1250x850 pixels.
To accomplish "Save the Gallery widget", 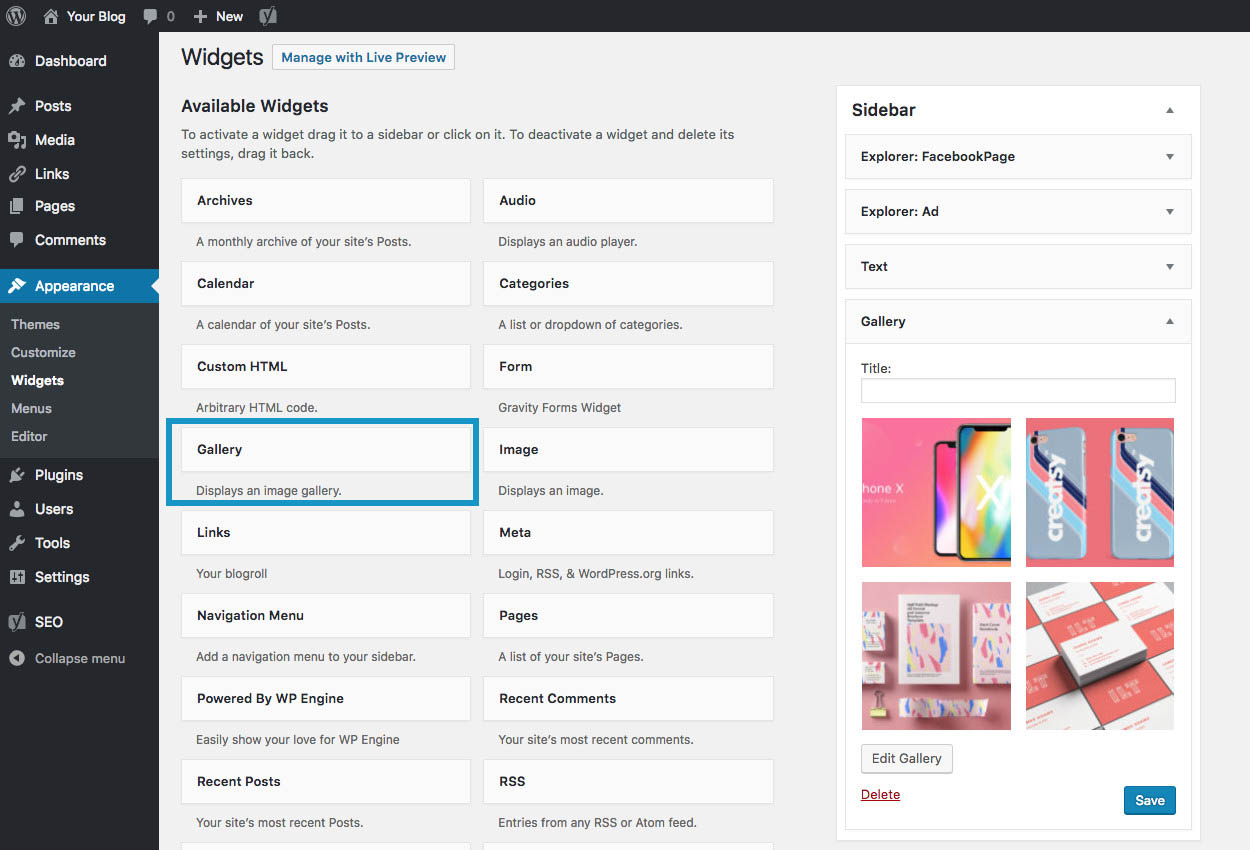I will 1150,800.
